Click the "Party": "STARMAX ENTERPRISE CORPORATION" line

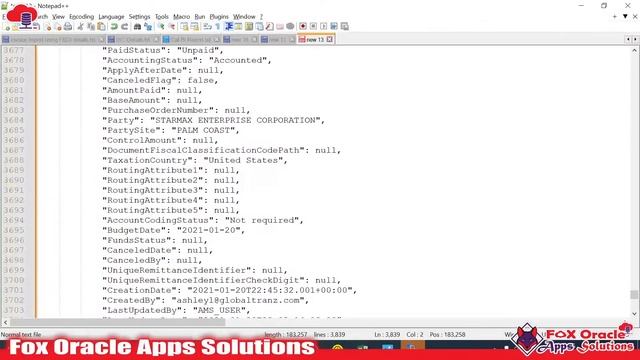coord(213,120)
